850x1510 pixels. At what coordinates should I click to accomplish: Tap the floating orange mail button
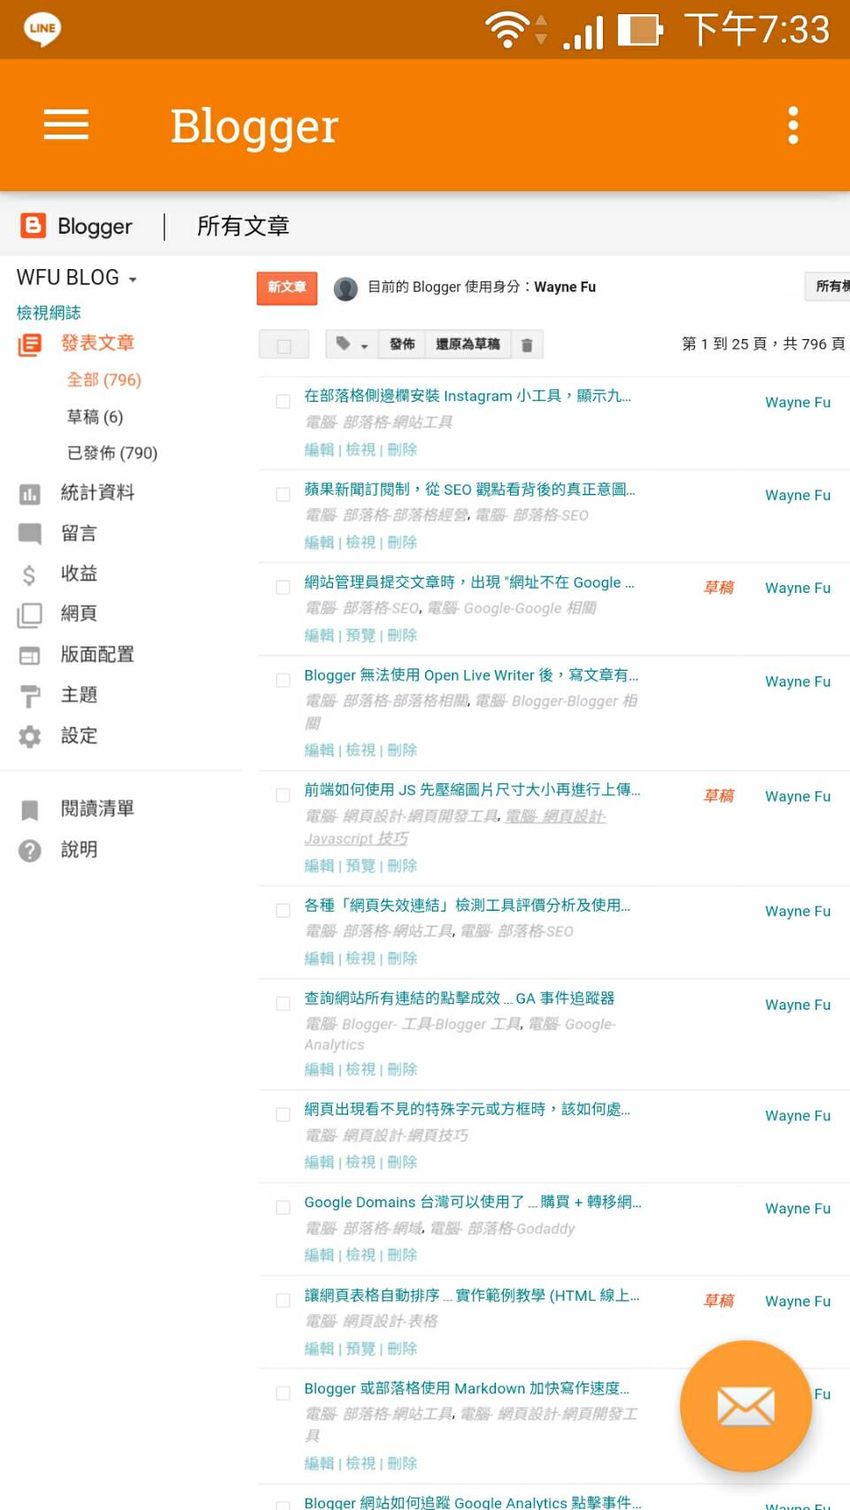pyautogui.click(x=745, y=1406)
